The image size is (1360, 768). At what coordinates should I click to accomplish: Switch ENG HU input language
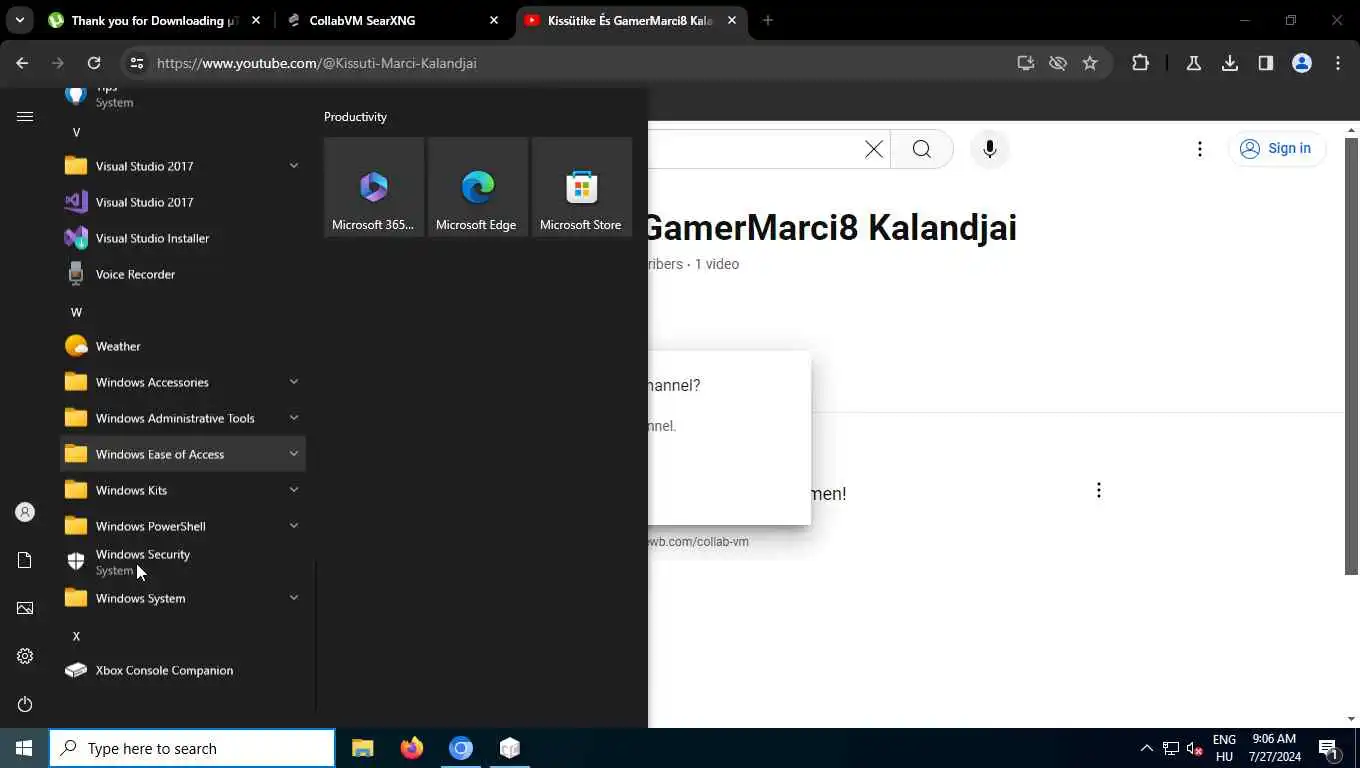click(x=1224, y=748)
